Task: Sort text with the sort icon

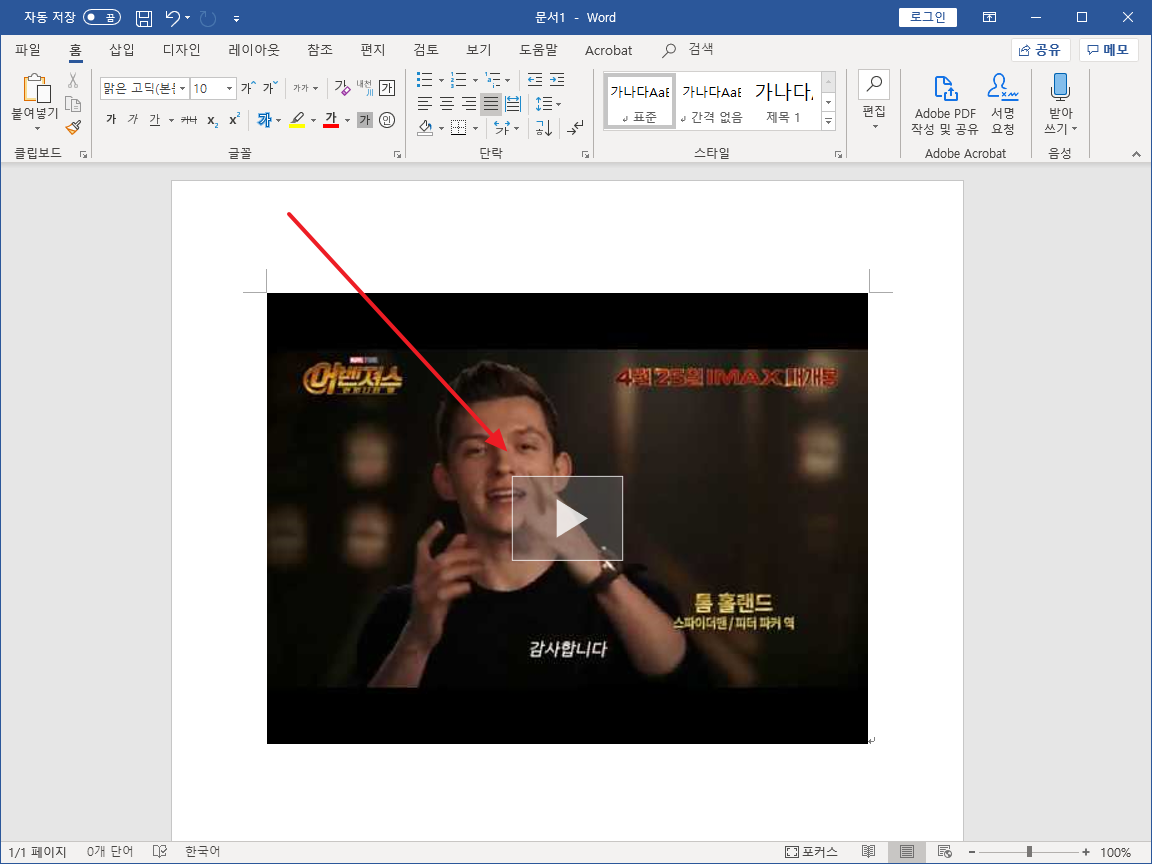Action: click(544, 128)
